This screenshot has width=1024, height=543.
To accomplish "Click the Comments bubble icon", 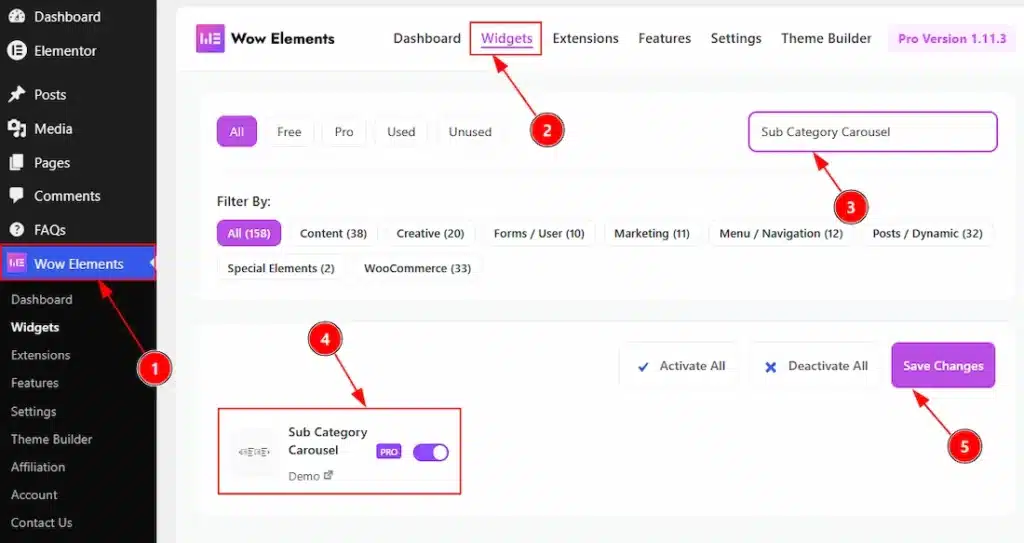I will (x=16, y=195).
